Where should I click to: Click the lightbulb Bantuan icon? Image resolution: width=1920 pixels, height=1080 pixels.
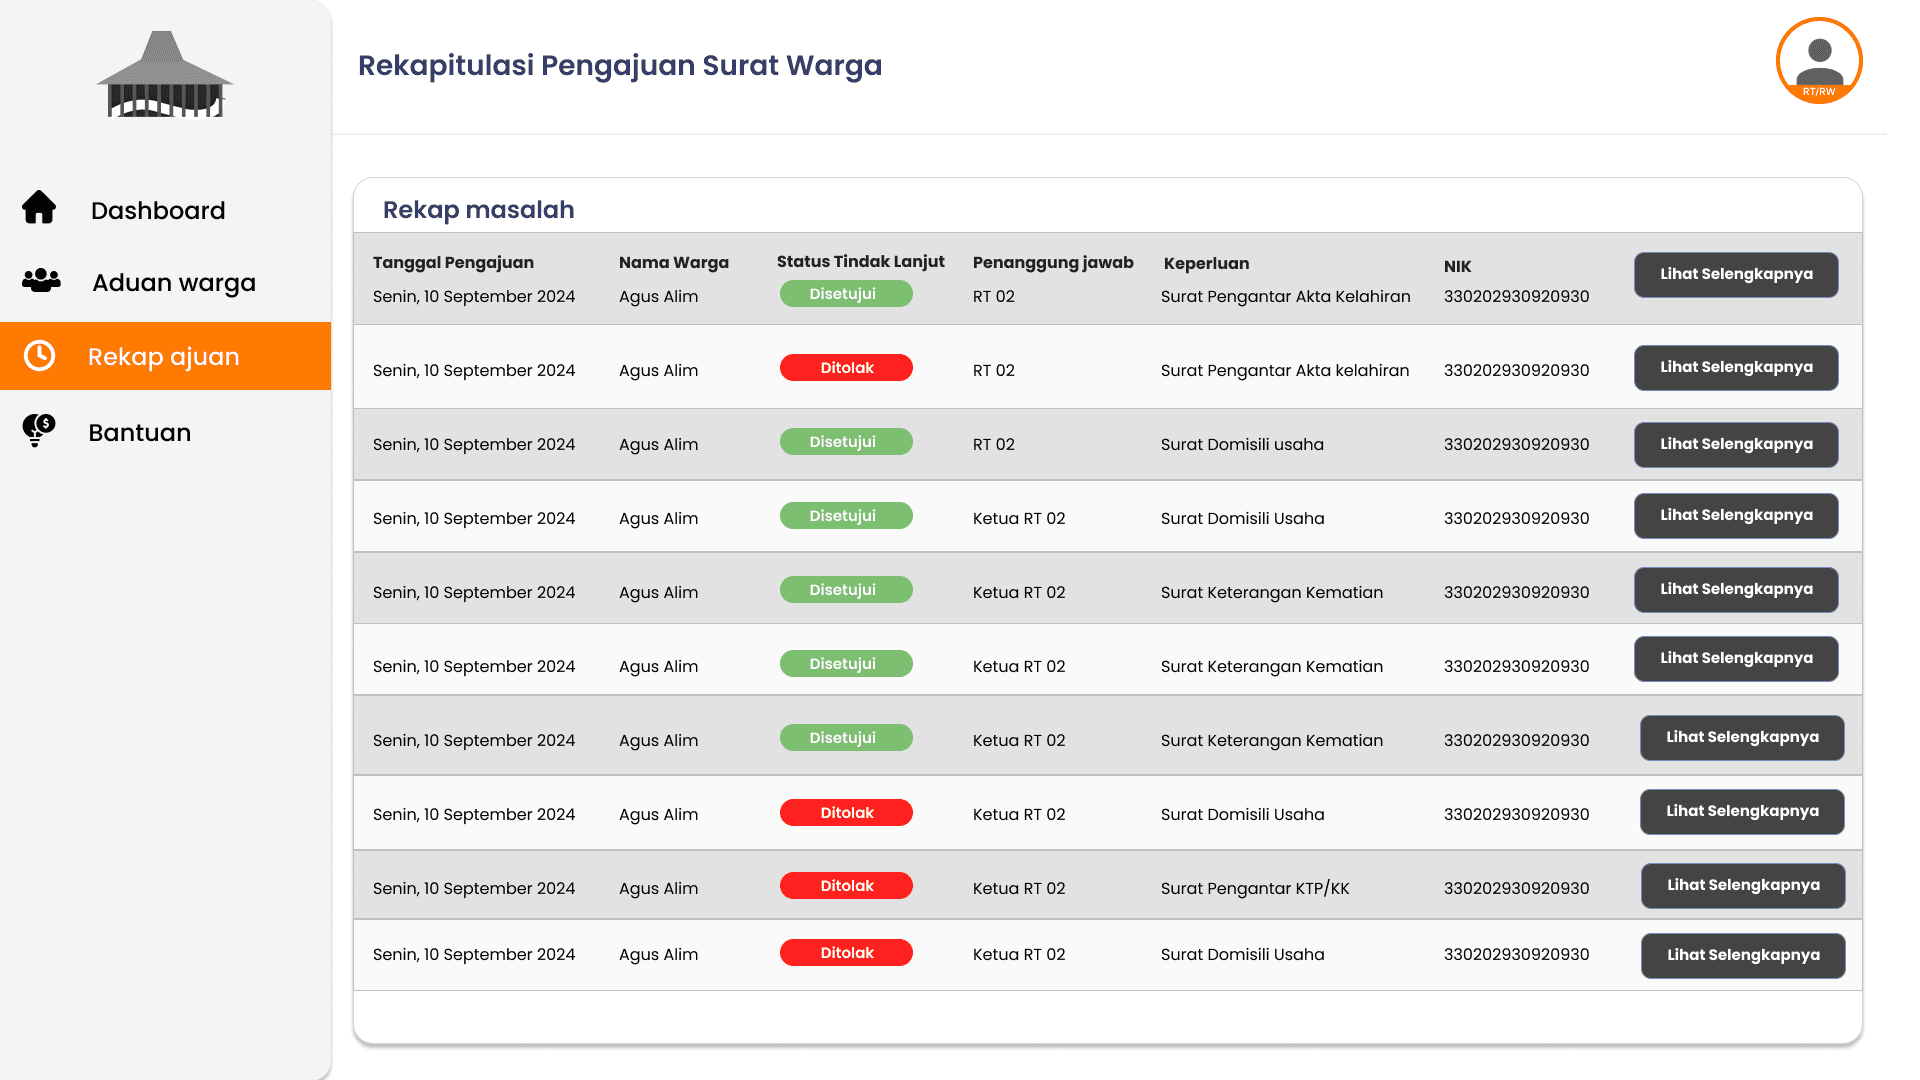(x=39, y=430)
